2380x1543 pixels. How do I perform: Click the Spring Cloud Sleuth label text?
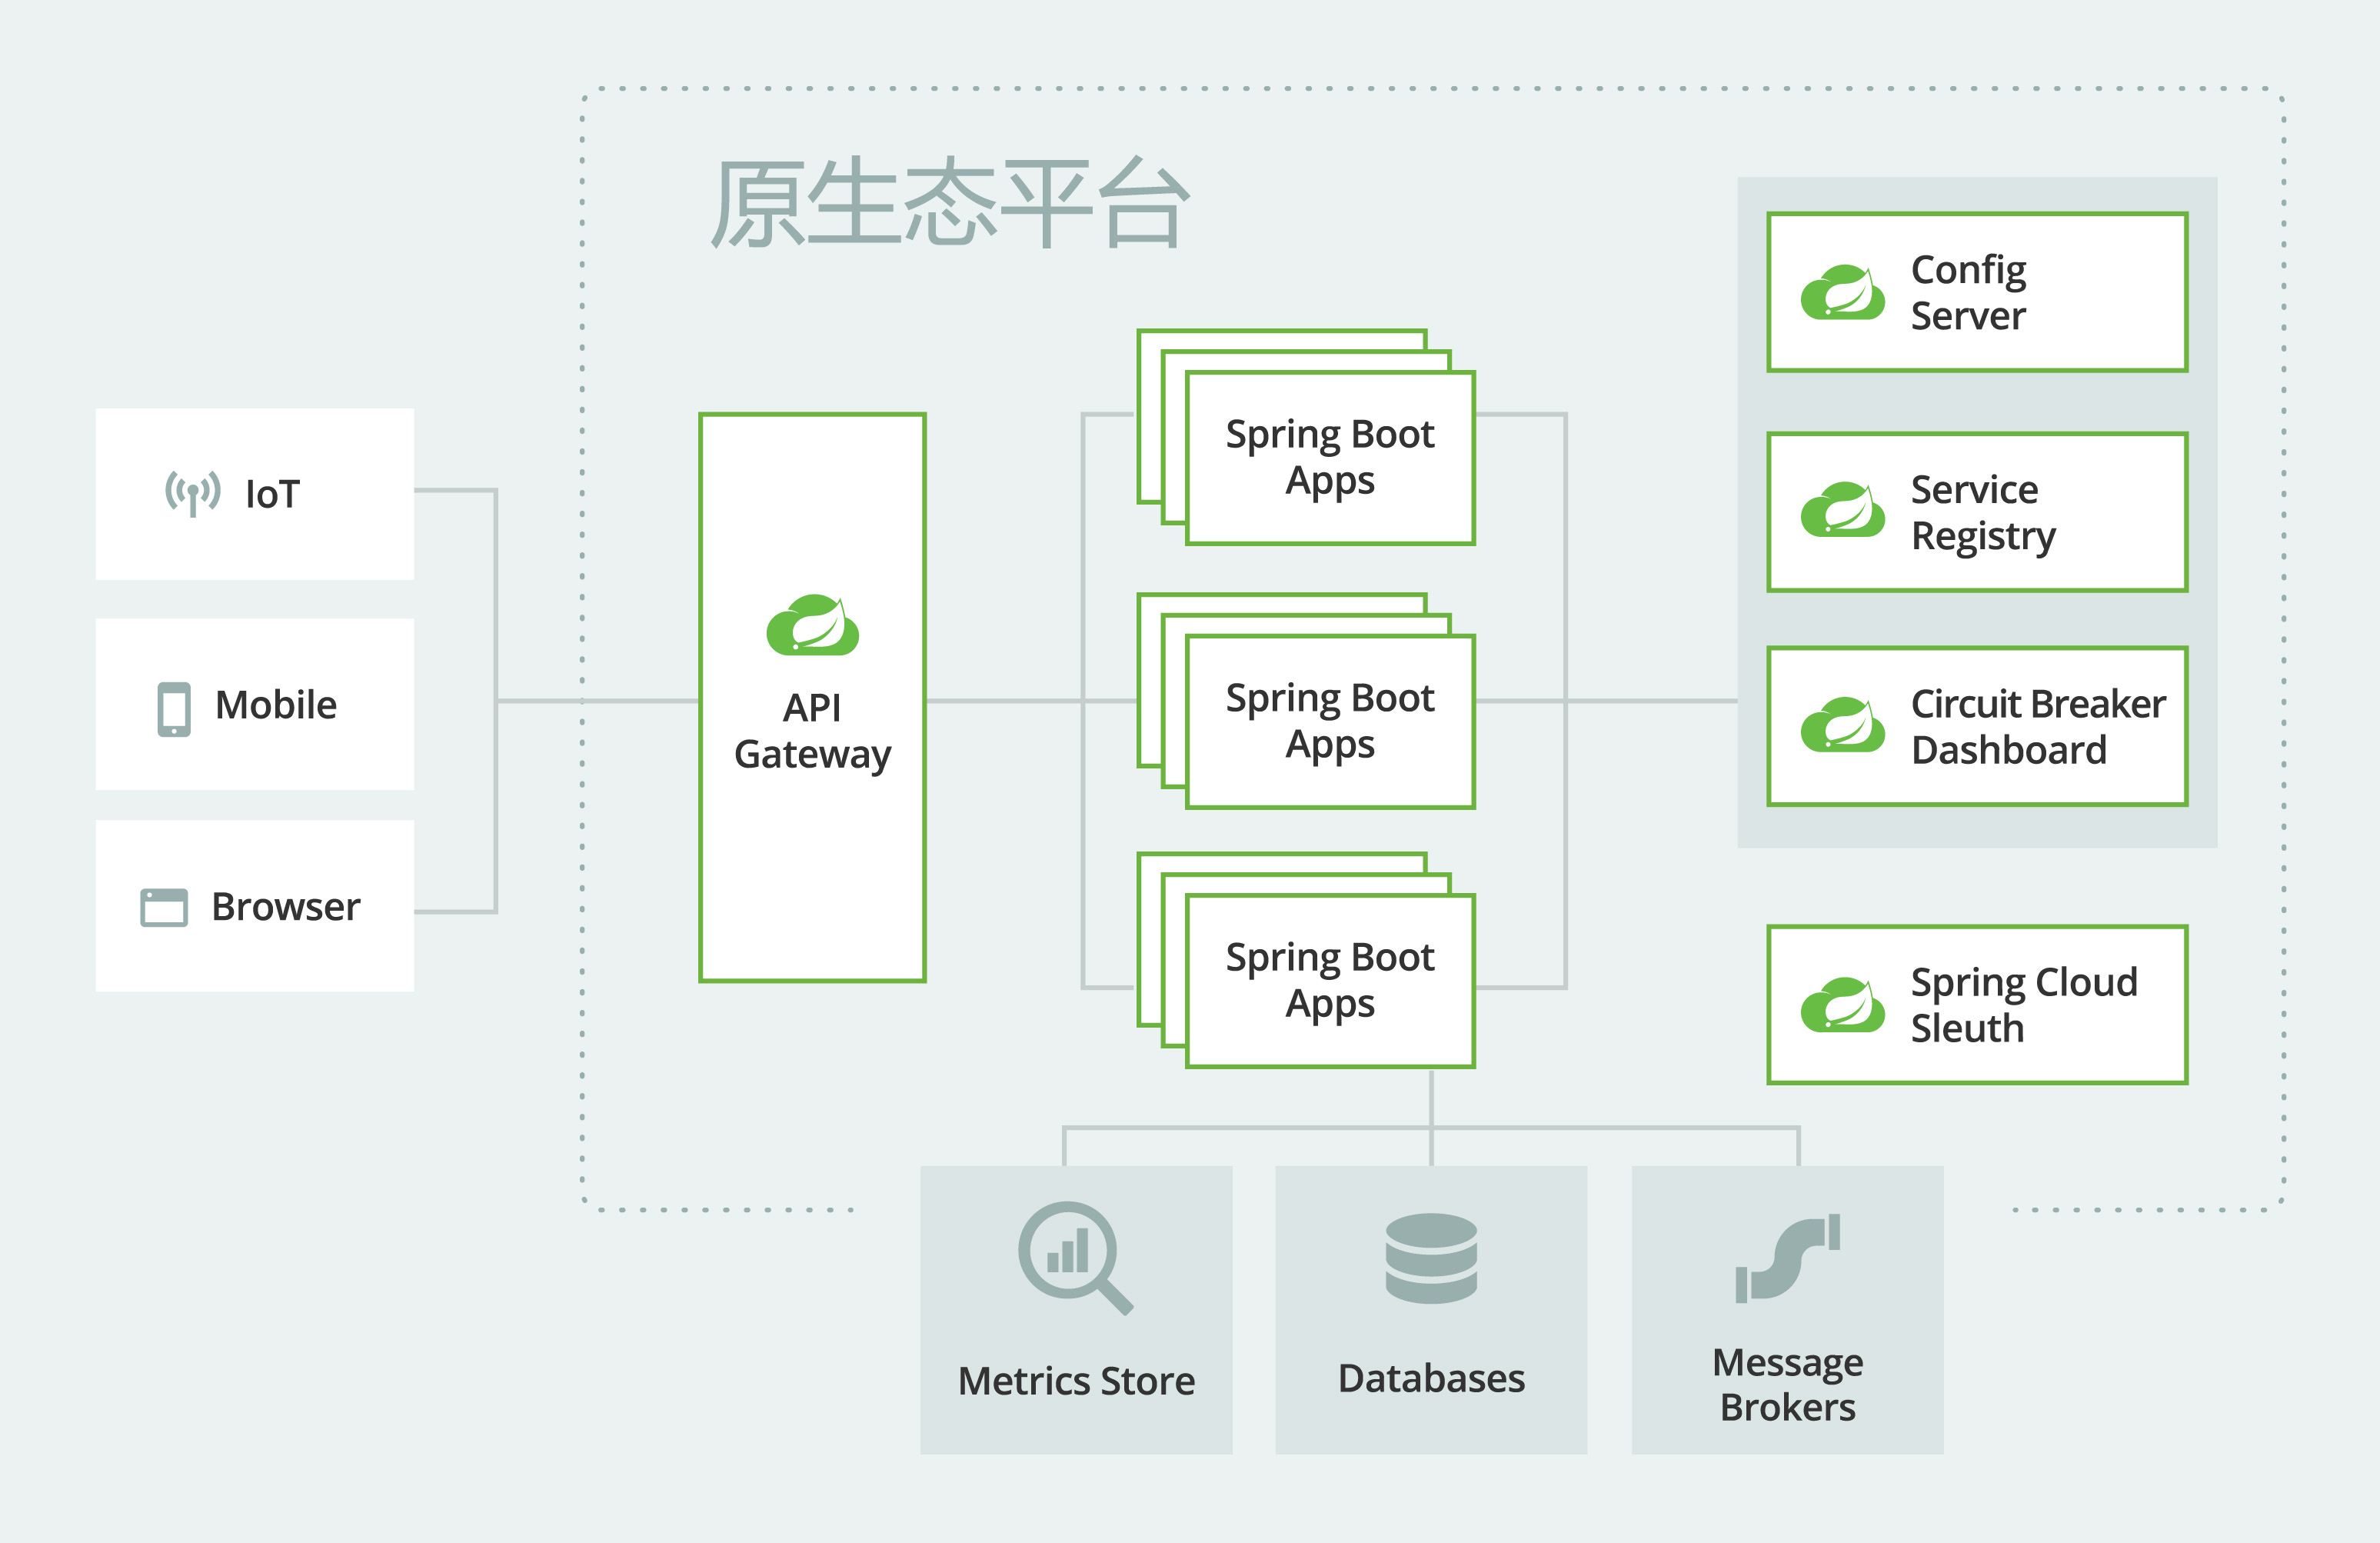[x=2024, y=1005]
